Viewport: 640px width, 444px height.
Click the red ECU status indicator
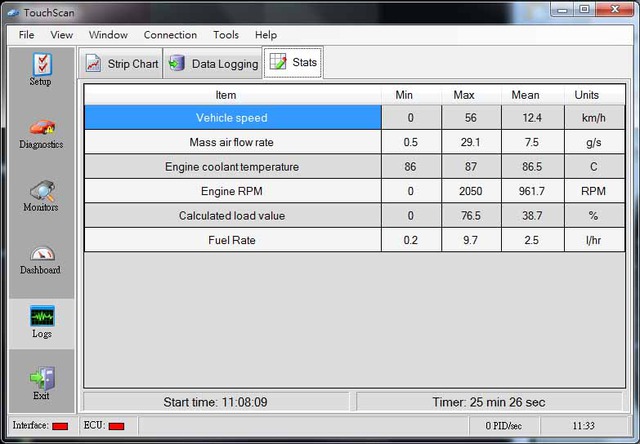click(x=116, y=426)
